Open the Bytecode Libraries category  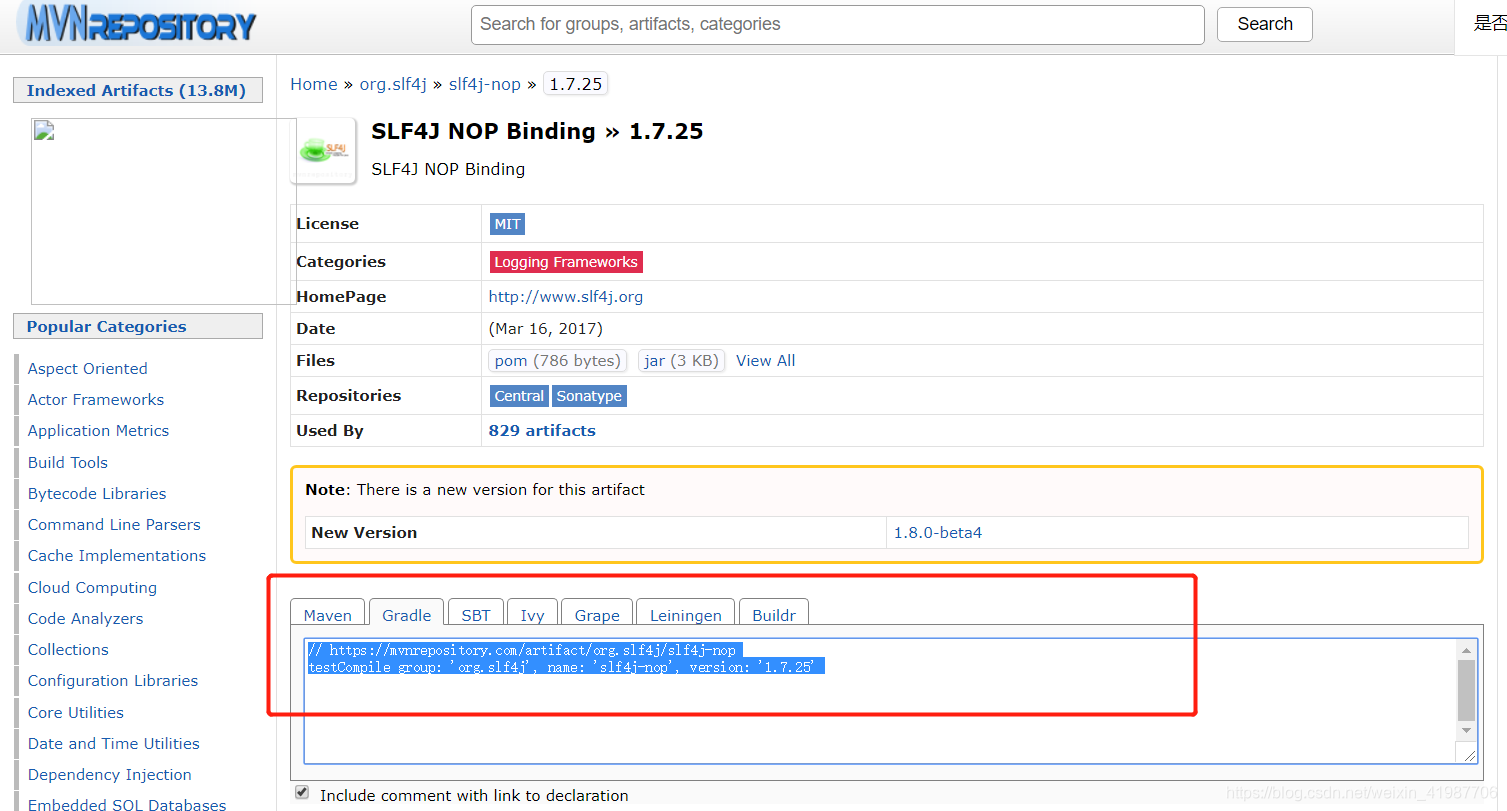click(x=97, y=493)
